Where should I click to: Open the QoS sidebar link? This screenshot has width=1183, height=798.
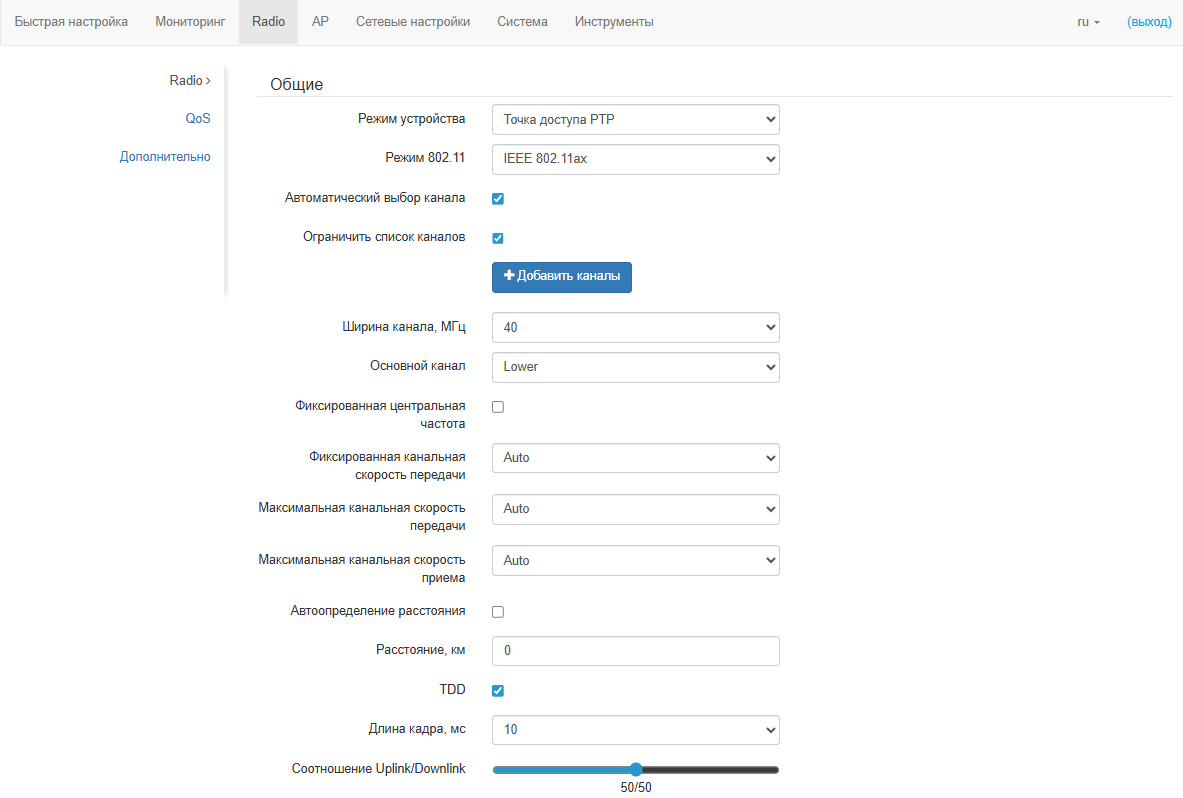[x=198, y=118]
